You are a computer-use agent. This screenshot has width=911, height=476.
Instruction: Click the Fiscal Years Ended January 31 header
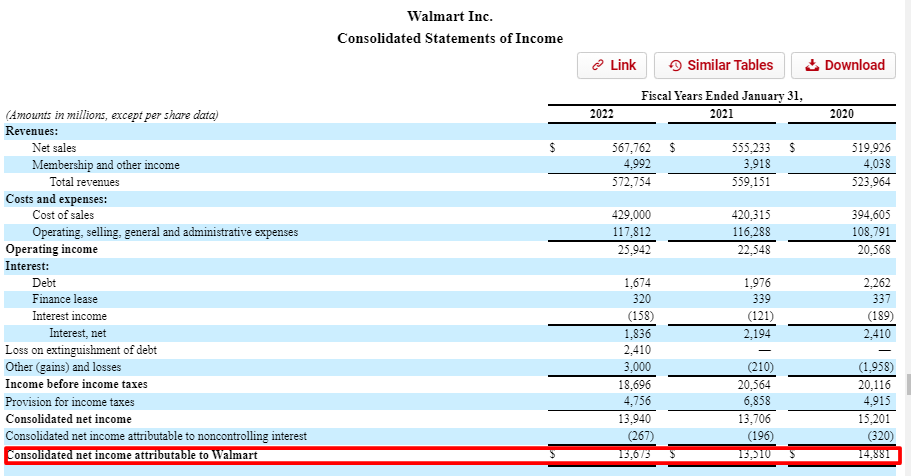(721, 96)
